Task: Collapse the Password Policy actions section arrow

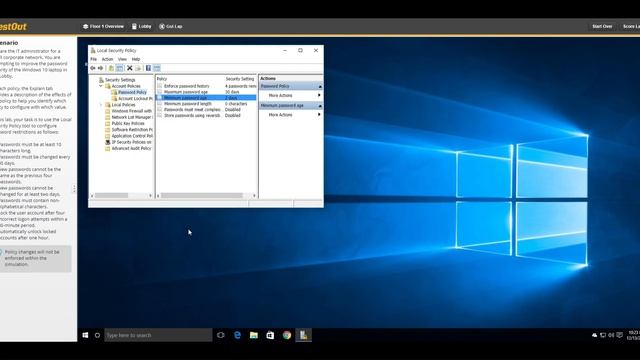Action: coord(320,87)
